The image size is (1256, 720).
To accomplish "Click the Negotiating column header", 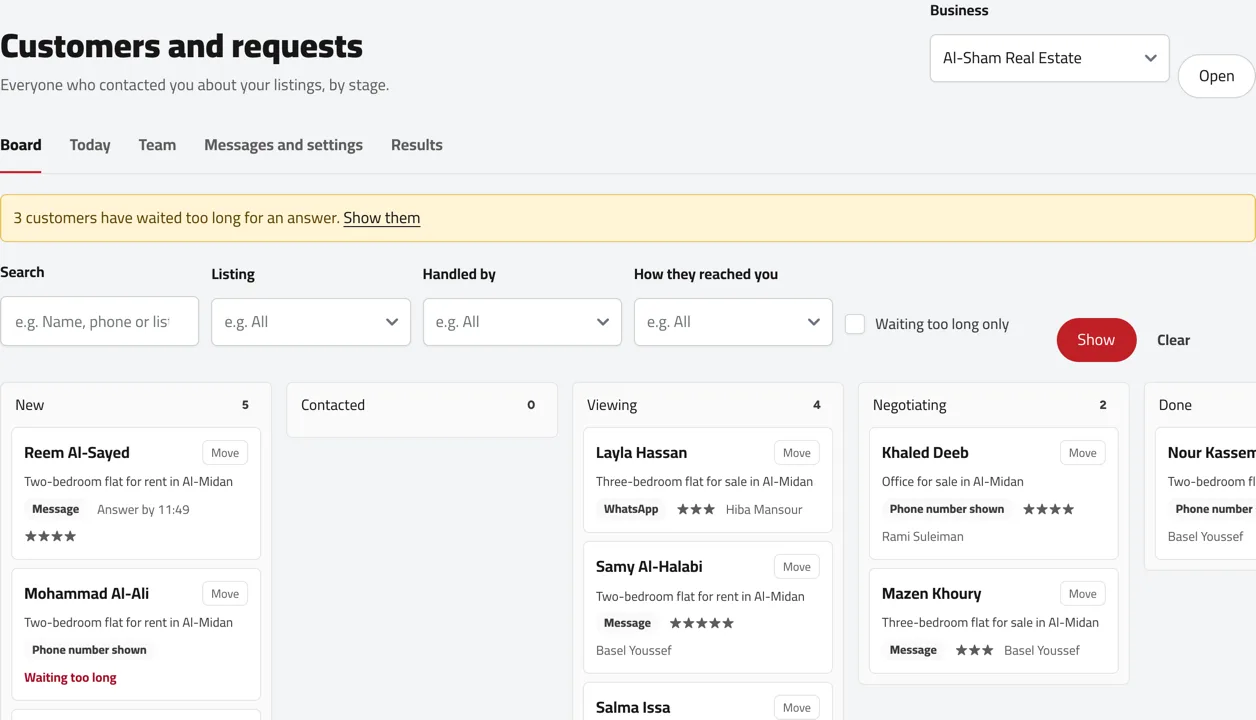I will coord(909,405).
